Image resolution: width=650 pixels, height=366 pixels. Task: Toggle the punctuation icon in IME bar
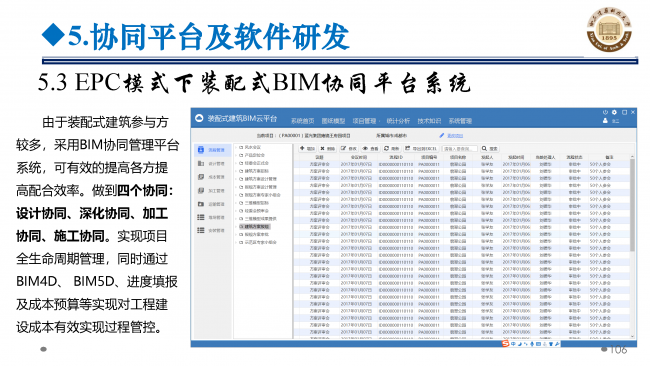pos(526,344)
